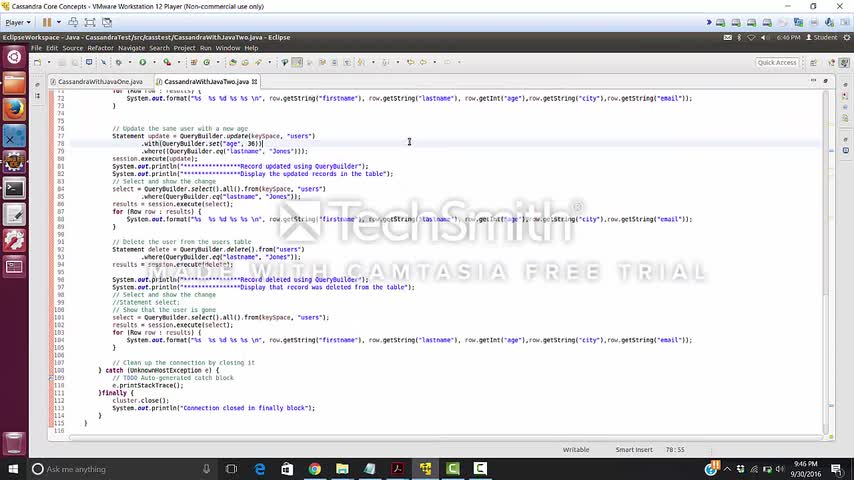This screenshot has width=854, height=480.
Task: Expand the Back history dropdown arrow
Action: coord(435,63)
